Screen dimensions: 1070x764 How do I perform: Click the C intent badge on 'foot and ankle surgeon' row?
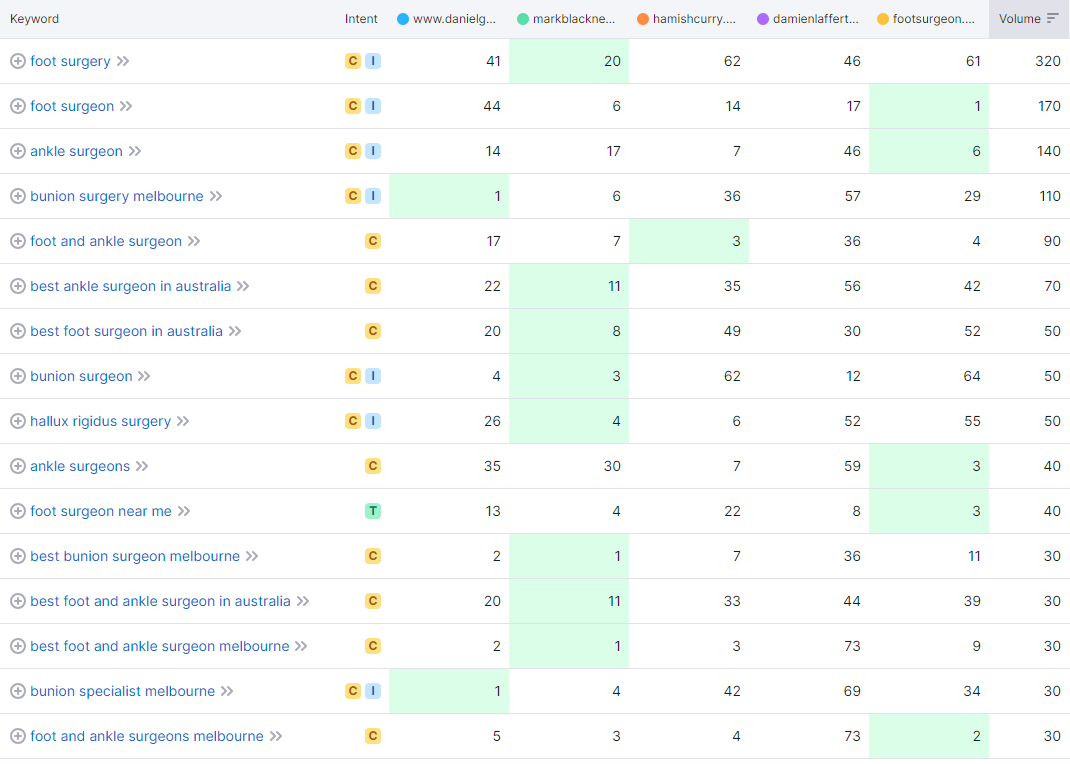click(x=372, y=241)
